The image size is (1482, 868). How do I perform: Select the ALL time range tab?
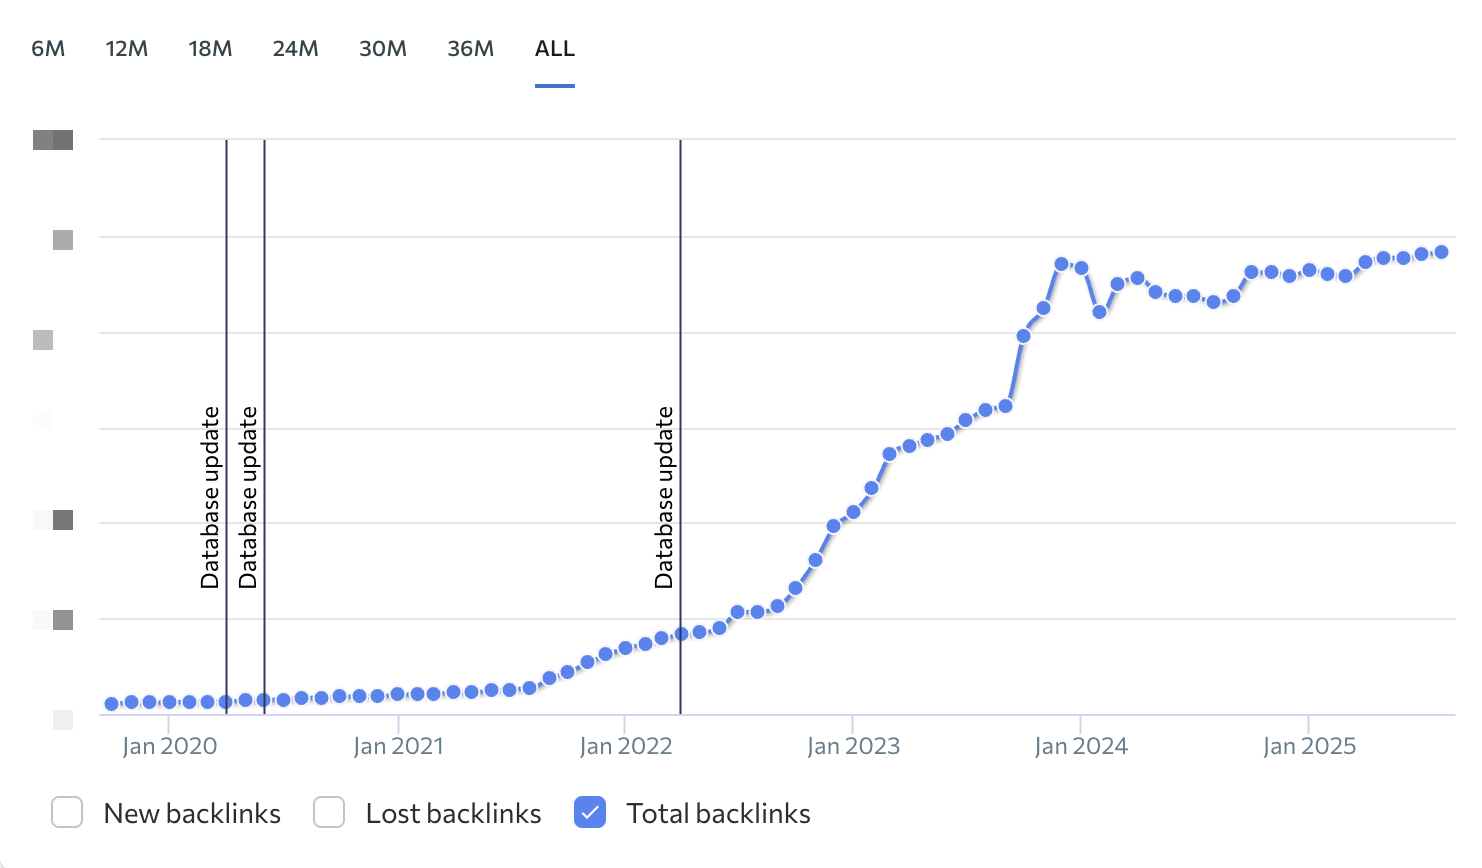pyautogui.click(x=555, y=49)
